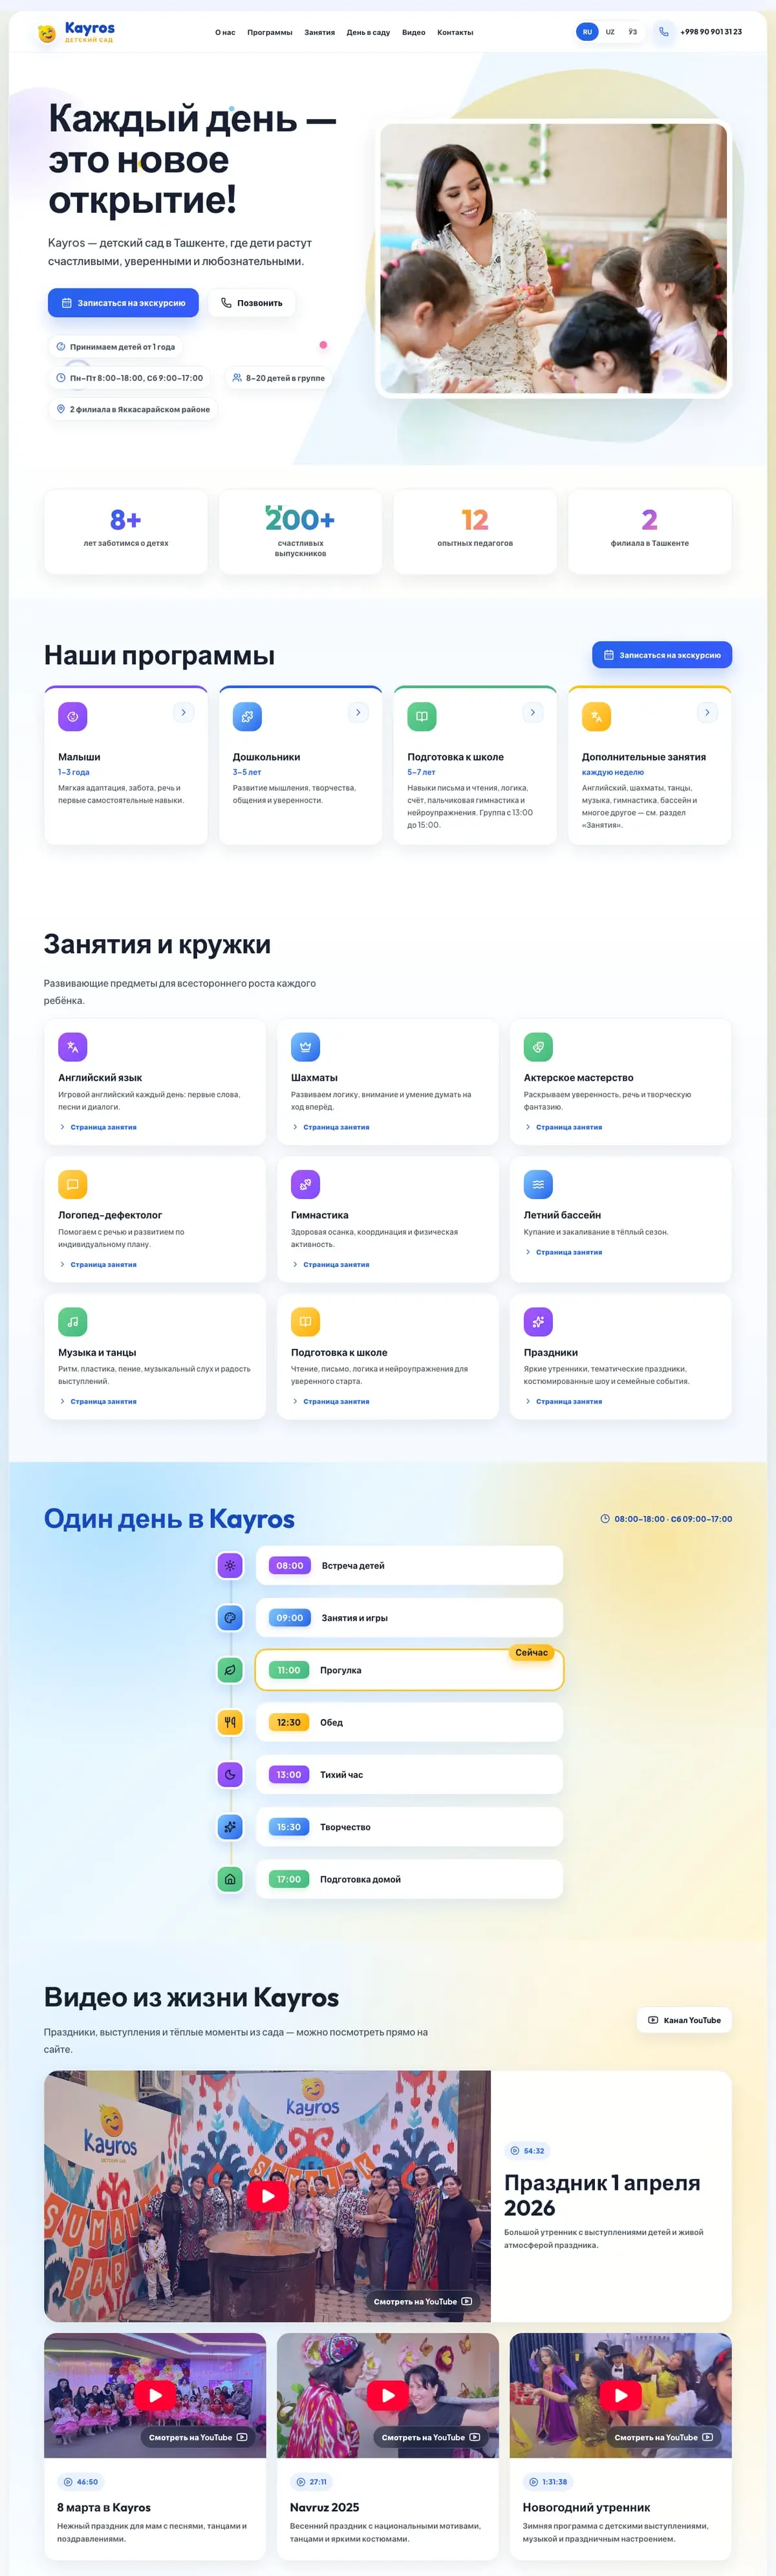Click Смотреть на YouTube on featured video

422,2301
